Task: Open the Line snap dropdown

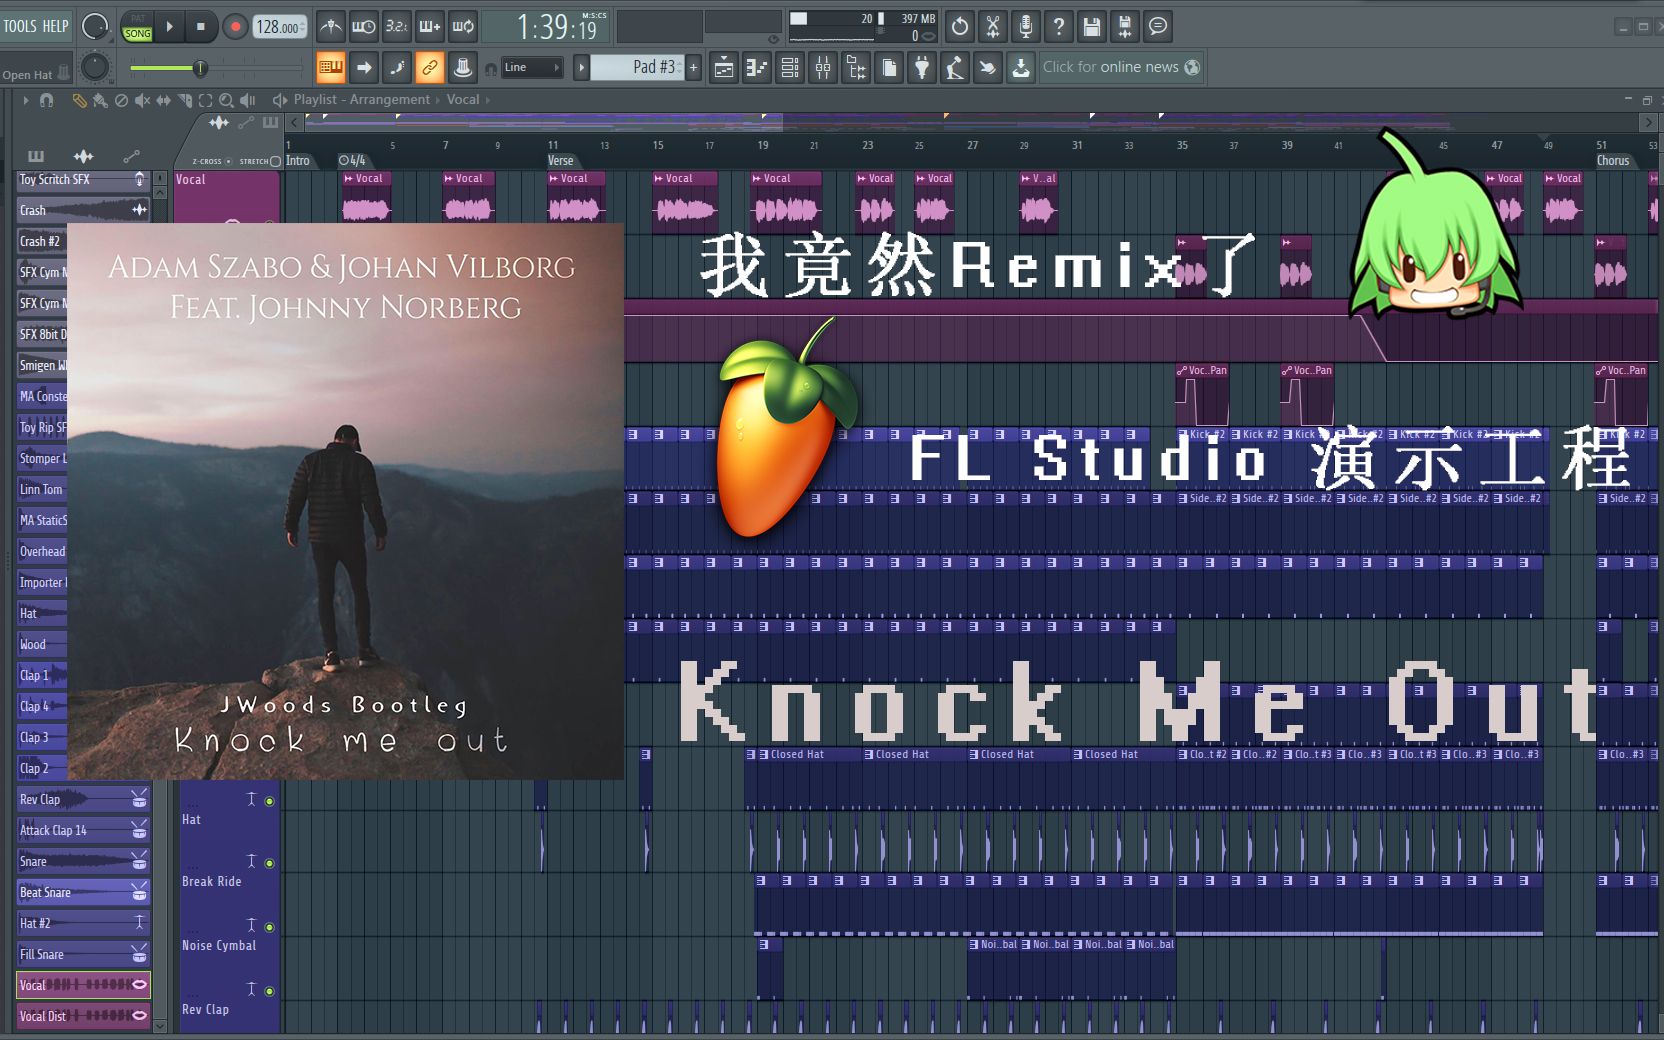Action: [531, 68]
